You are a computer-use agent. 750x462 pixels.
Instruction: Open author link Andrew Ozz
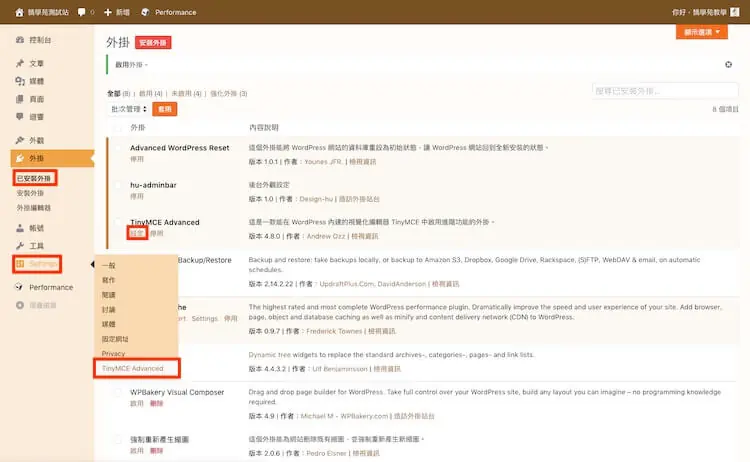coord(326,236)
